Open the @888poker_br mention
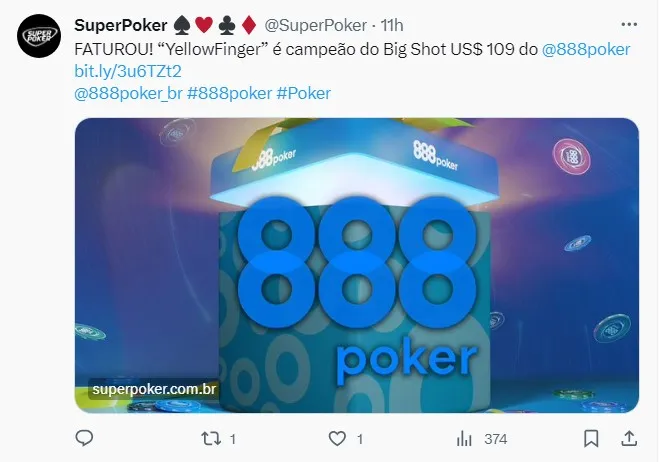This screenshot has width=660, height=462. tap(128, 93)
